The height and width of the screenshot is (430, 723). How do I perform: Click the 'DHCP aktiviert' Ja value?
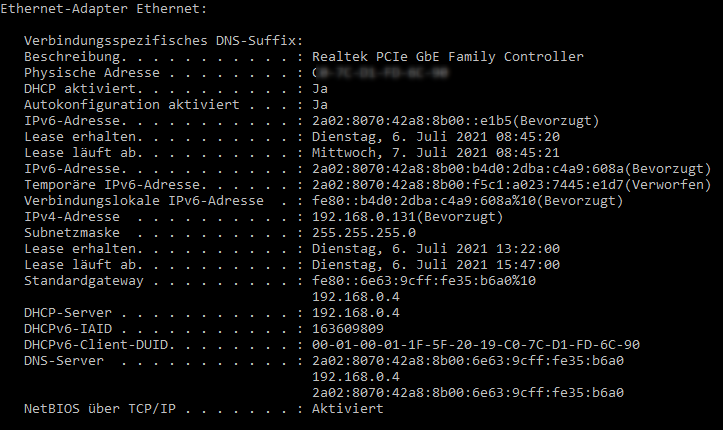pyautogui.click(x=320, y=88)
